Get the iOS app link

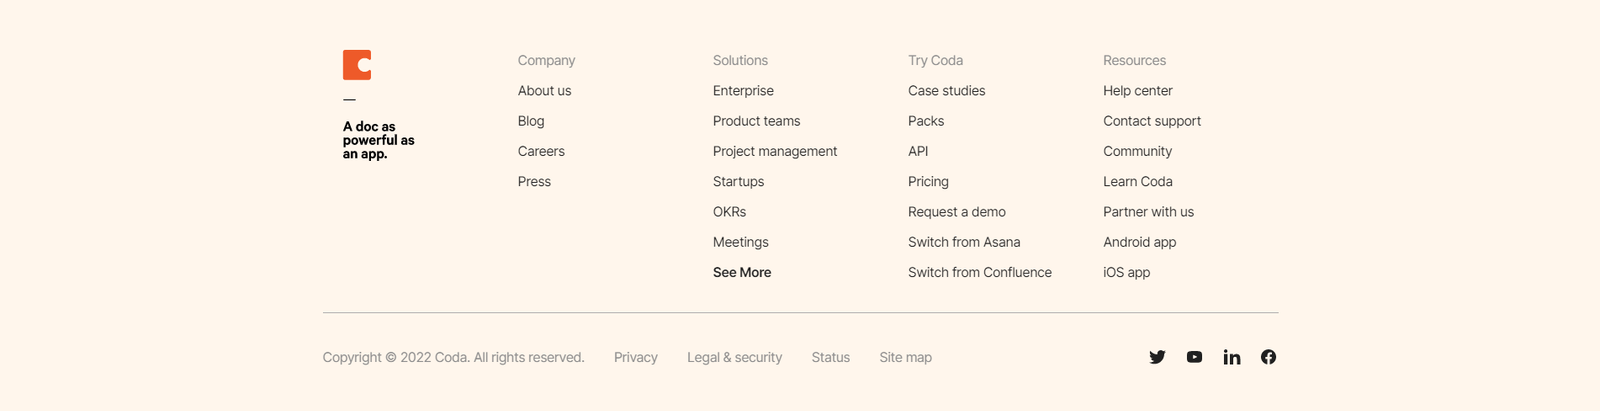(x=1126, y=272)
